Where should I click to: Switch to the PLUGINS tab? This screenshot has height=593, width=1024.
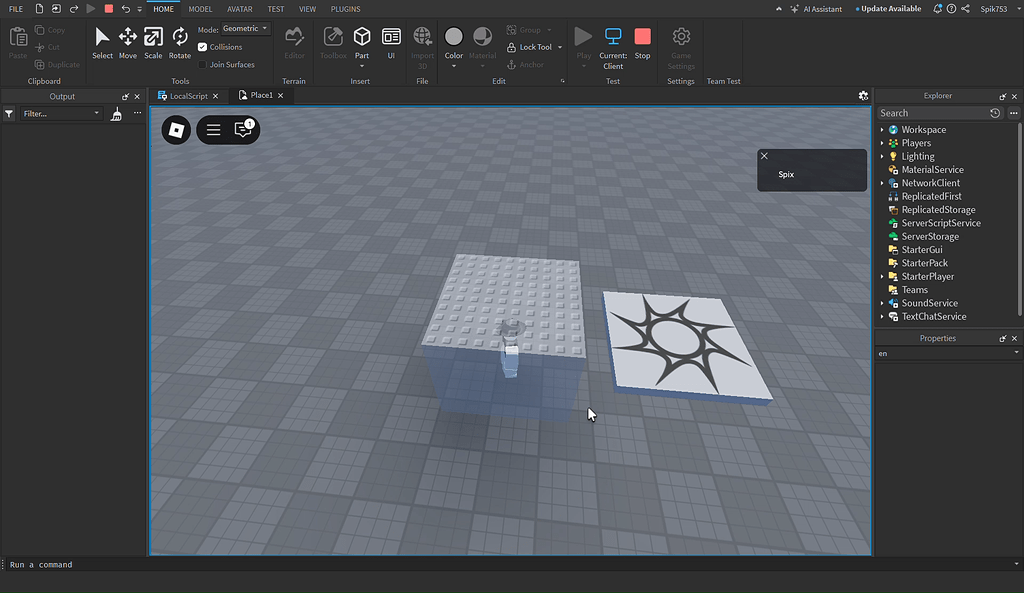(x=345, y=9)
